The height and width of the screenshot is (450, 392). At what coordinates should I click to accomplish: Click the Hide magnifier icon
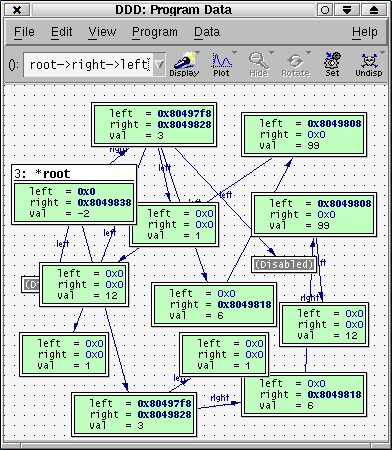[x=258, y=61]
